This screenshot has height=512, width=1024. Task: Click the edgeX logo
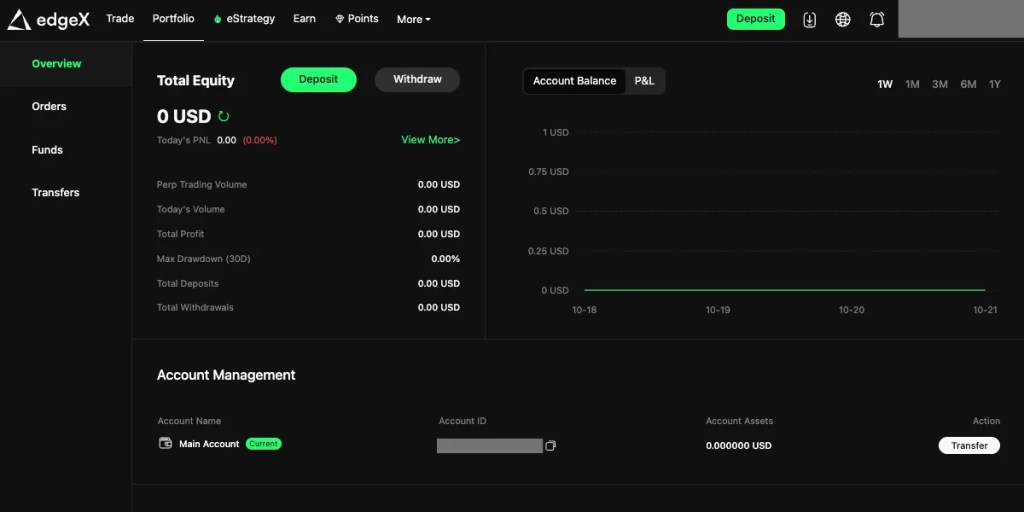point(48,20)
